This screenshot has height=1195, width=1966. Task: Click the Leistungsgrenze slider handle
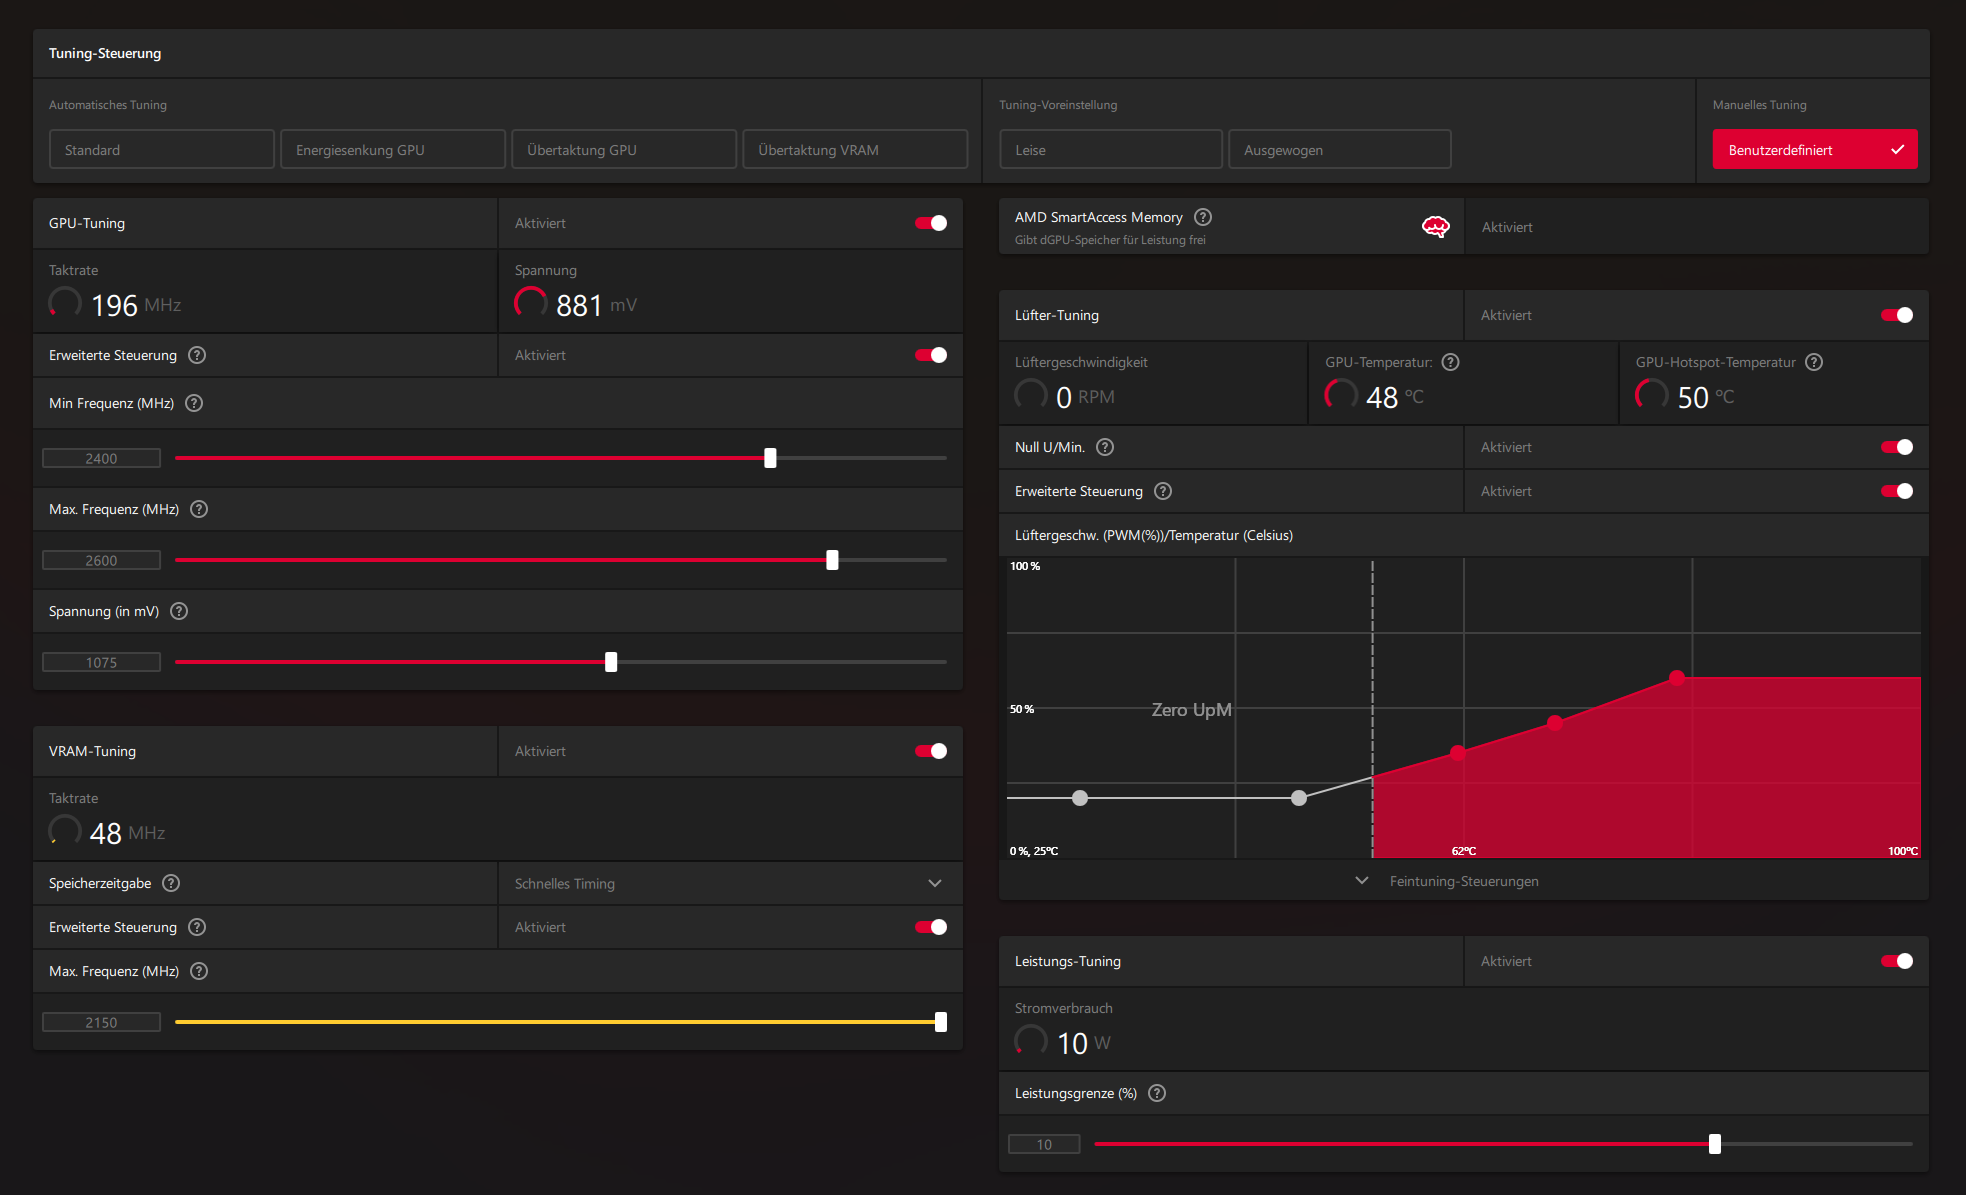[x=1714, y=1144]
